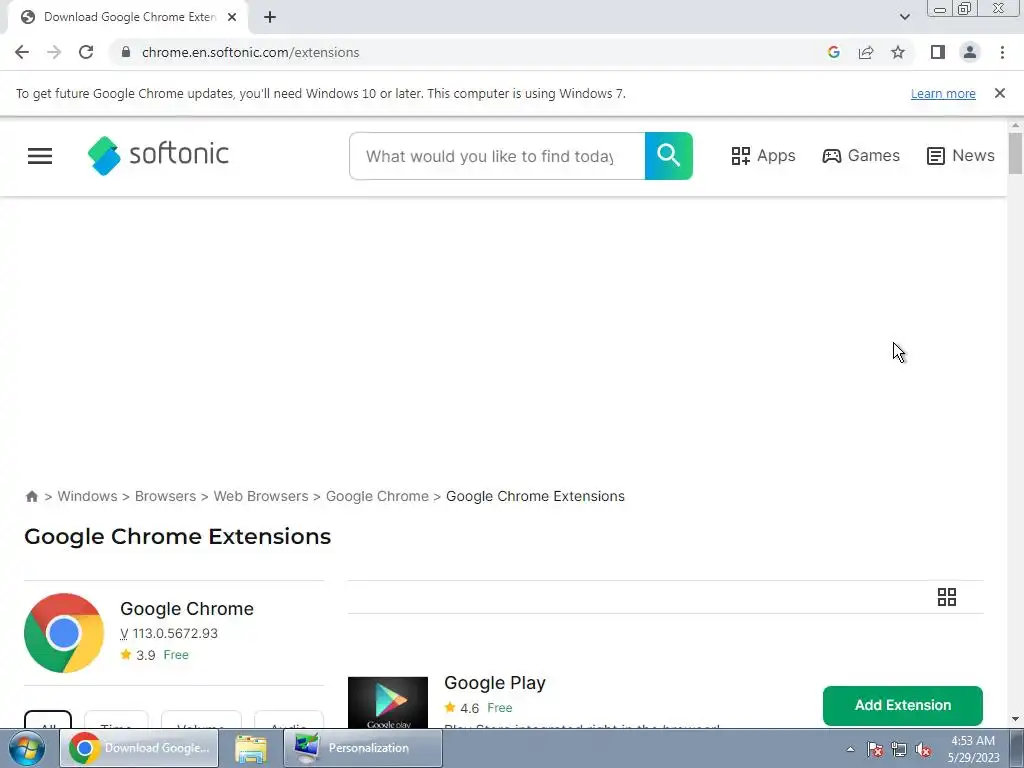This screenshot has width=1024, height=768.
Task: Close the Download Google Chrome Extensions tab
Action: [232, 17]
